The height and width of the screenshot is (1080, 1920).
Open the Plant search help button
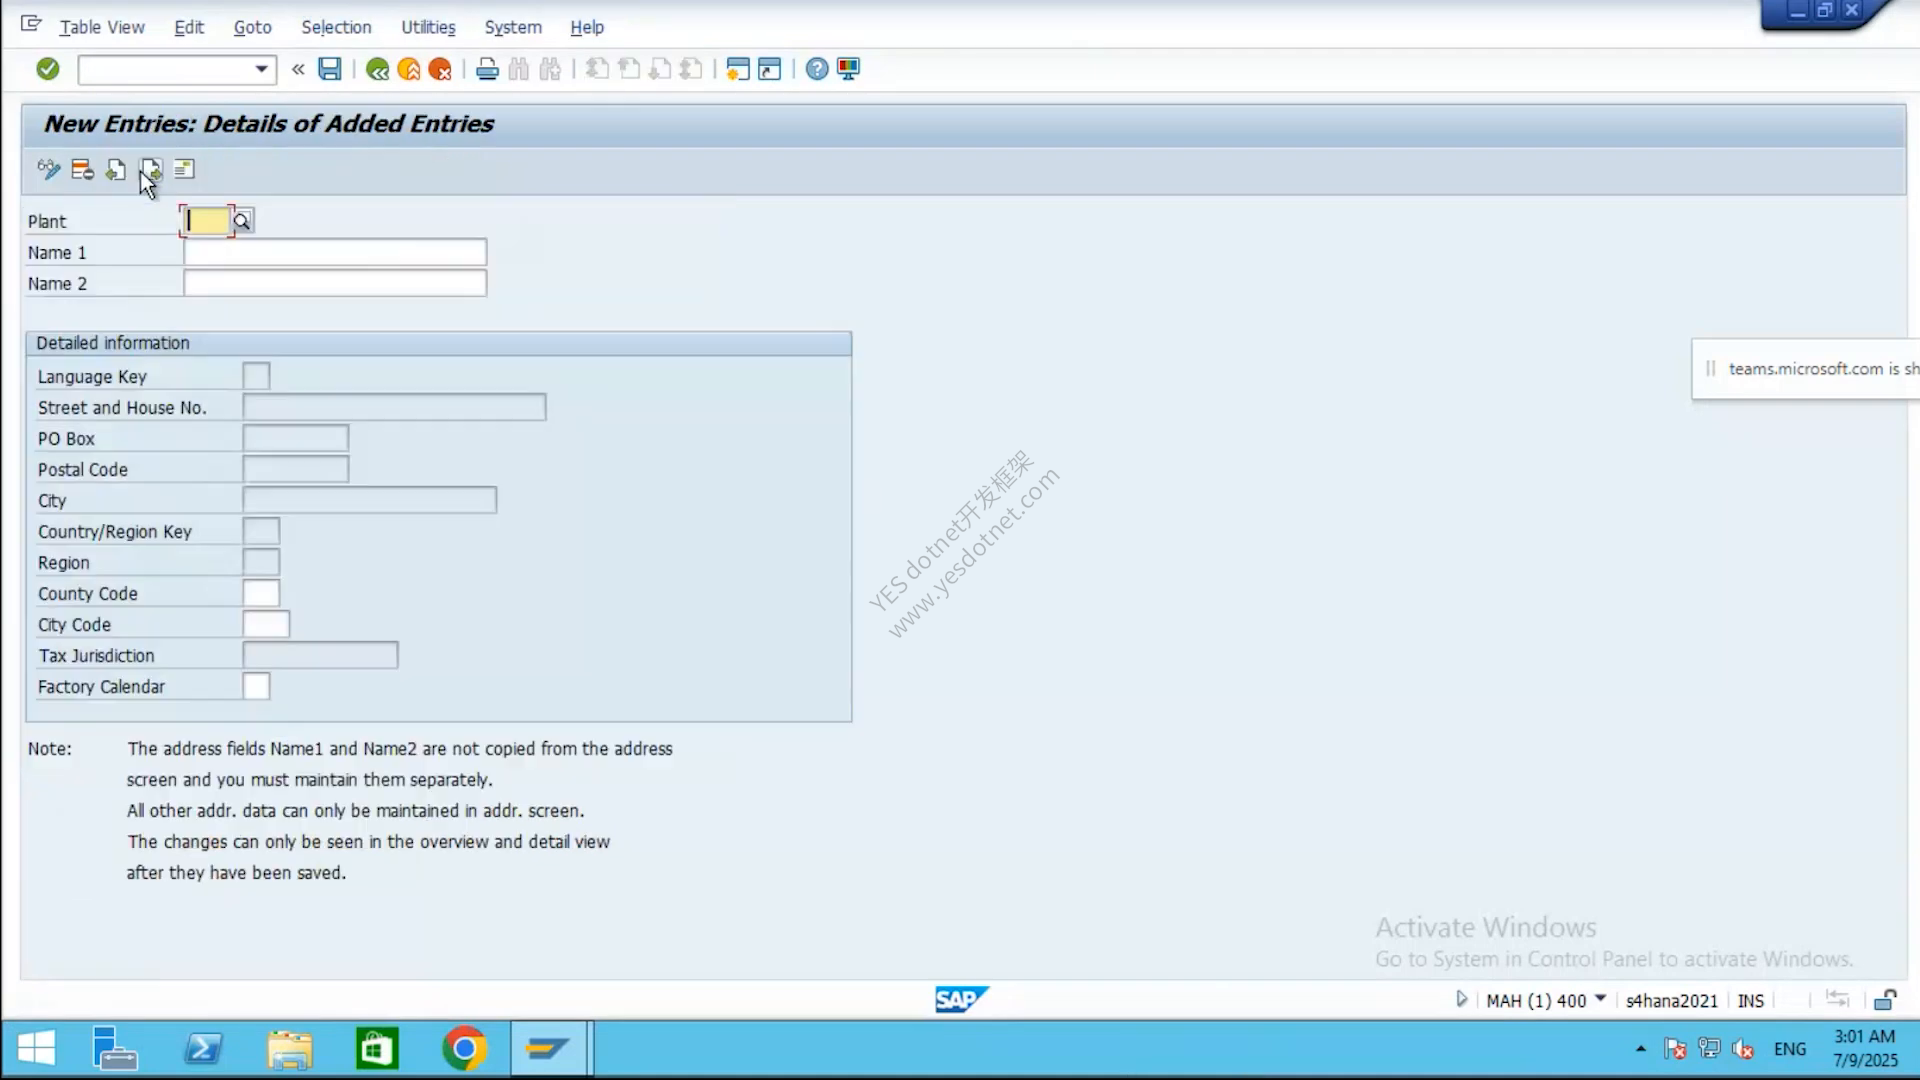242,221
